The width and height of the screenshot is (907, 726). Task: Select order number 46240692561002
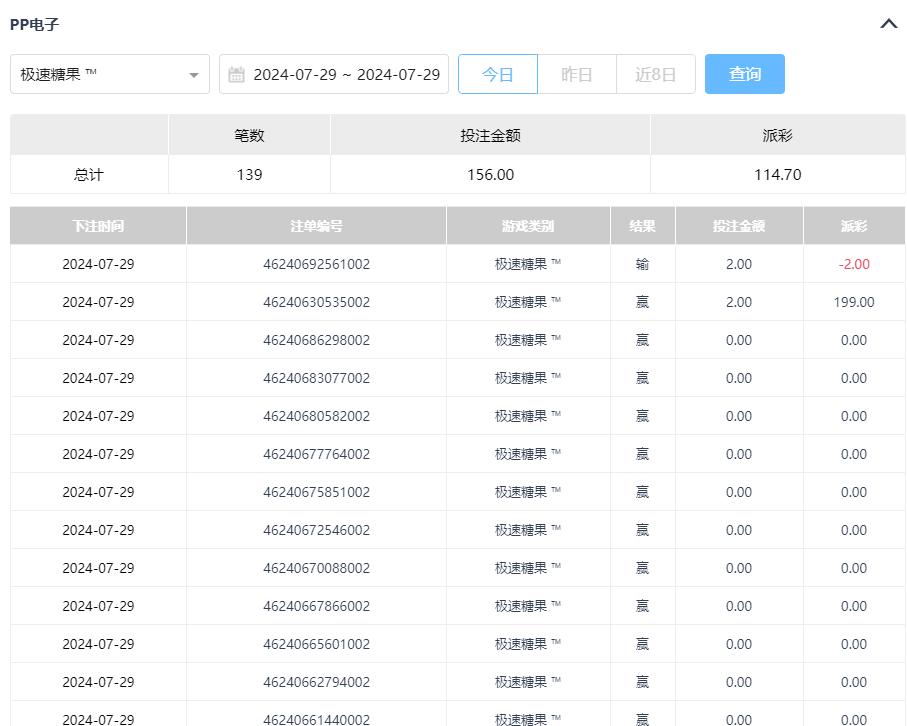pos(316,264)
